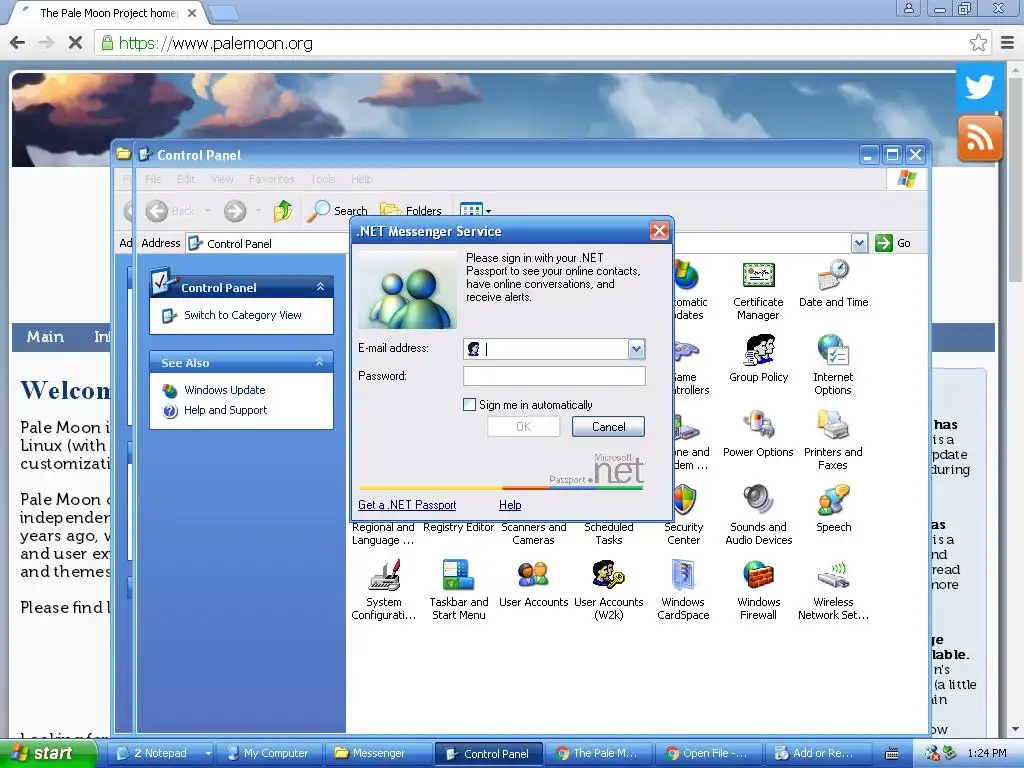
Task: Stop page loading with X button
Action: [75, 43]
